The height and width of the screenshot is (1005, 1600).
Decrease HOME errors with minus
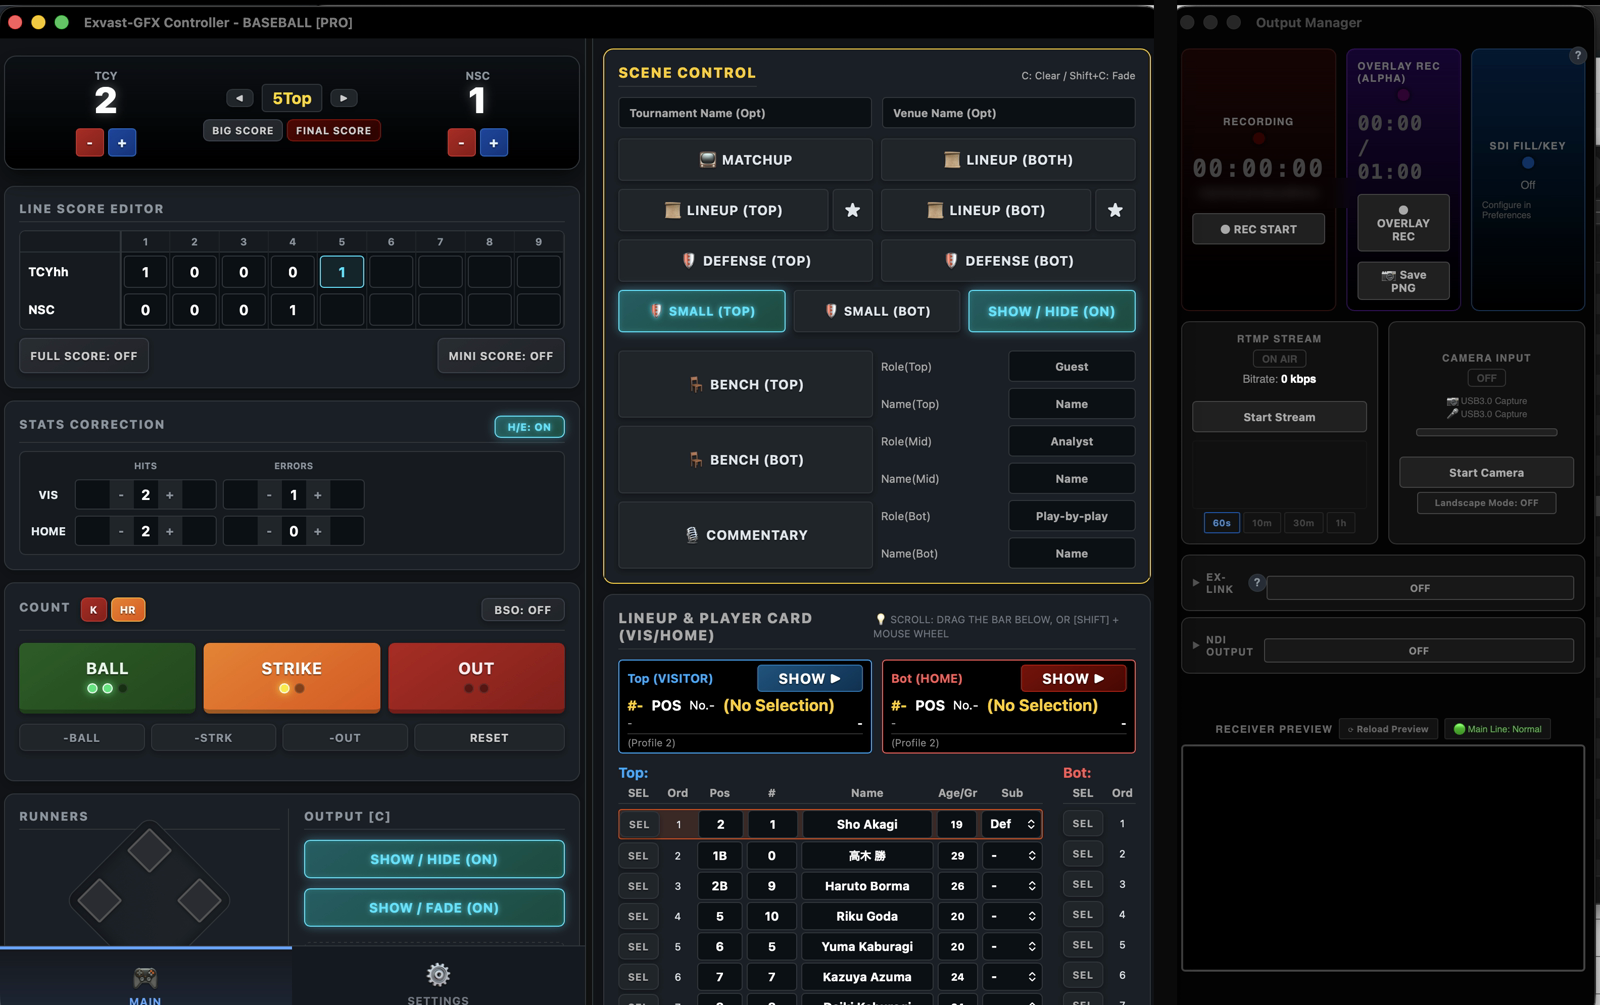[269, 531]
